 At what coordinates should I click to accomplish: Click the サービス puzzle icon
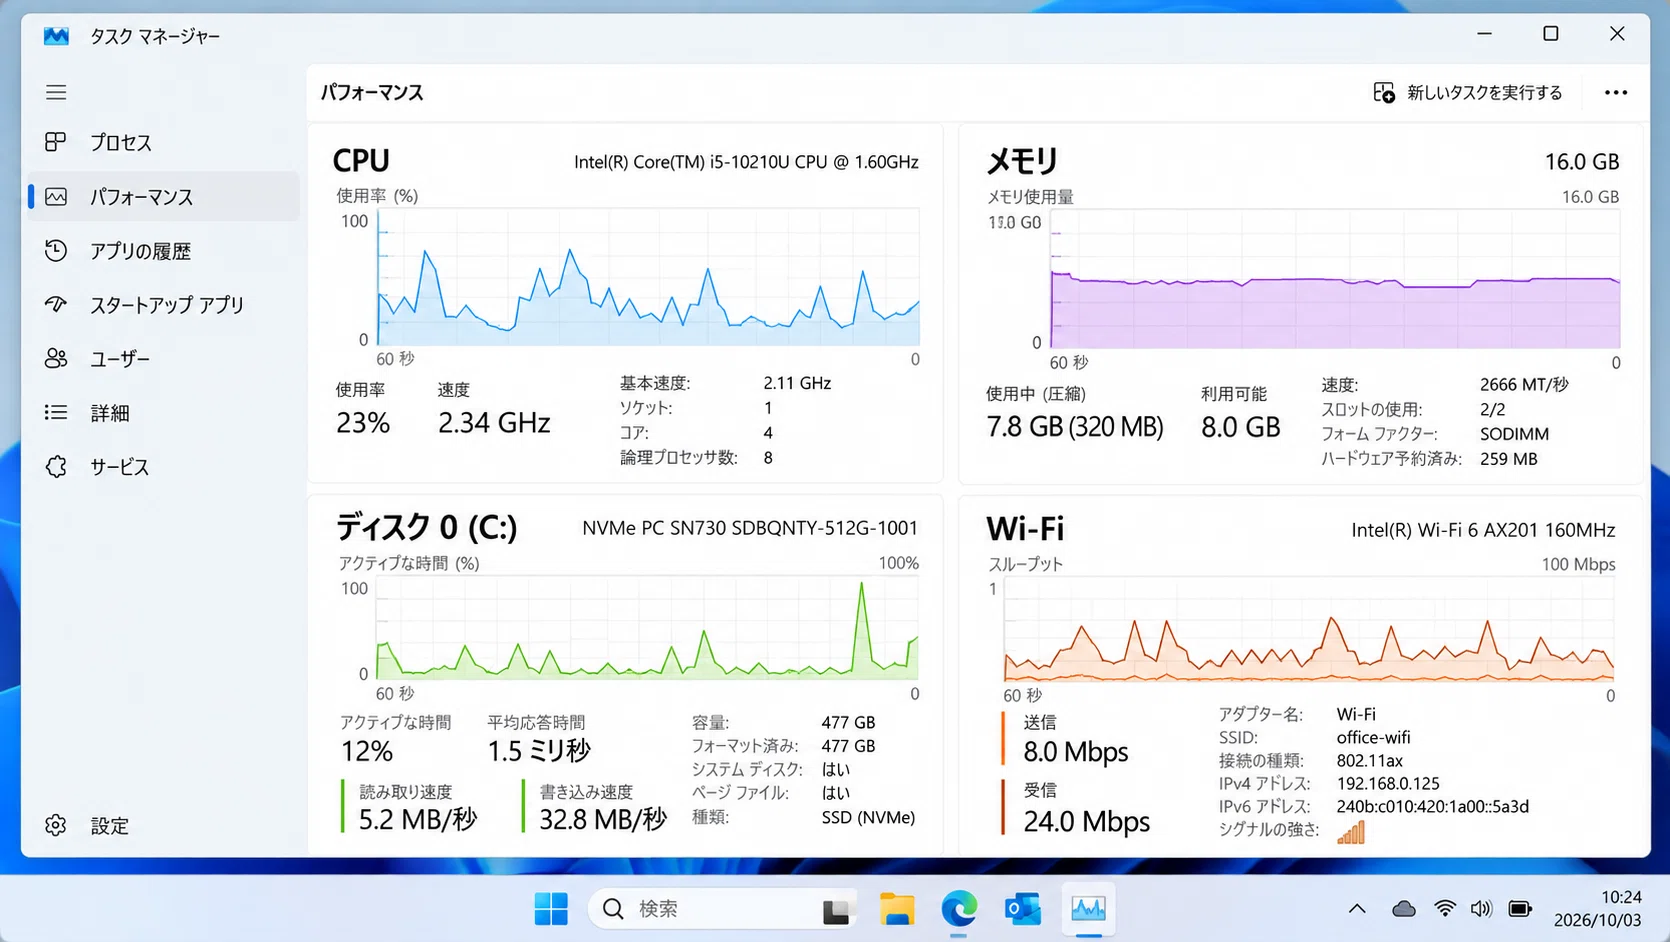(56, 466)
